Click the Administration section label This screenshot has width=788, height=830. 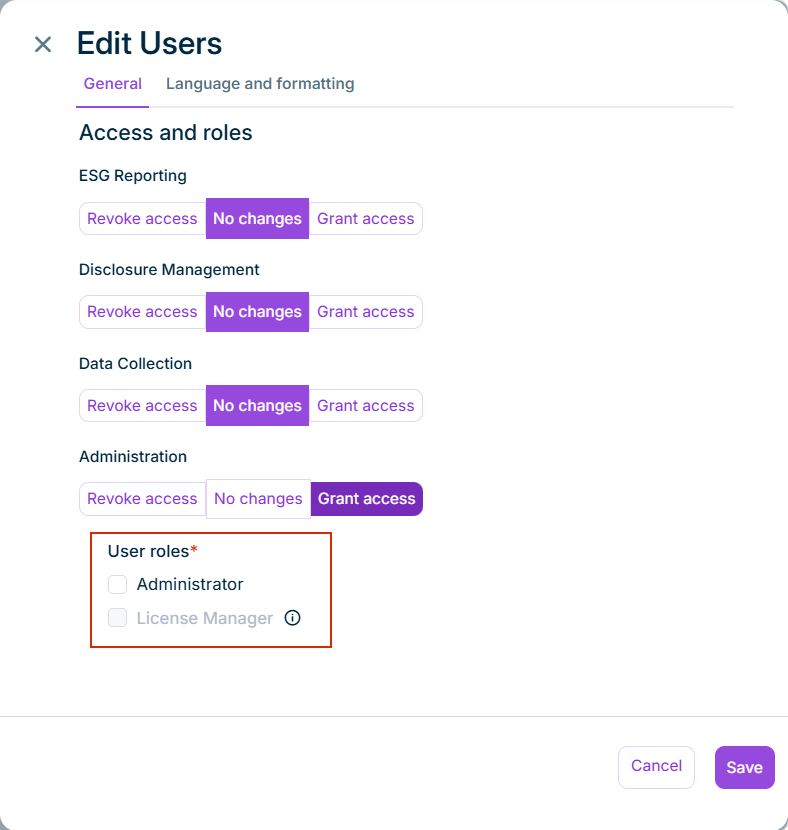click(133, 457)
